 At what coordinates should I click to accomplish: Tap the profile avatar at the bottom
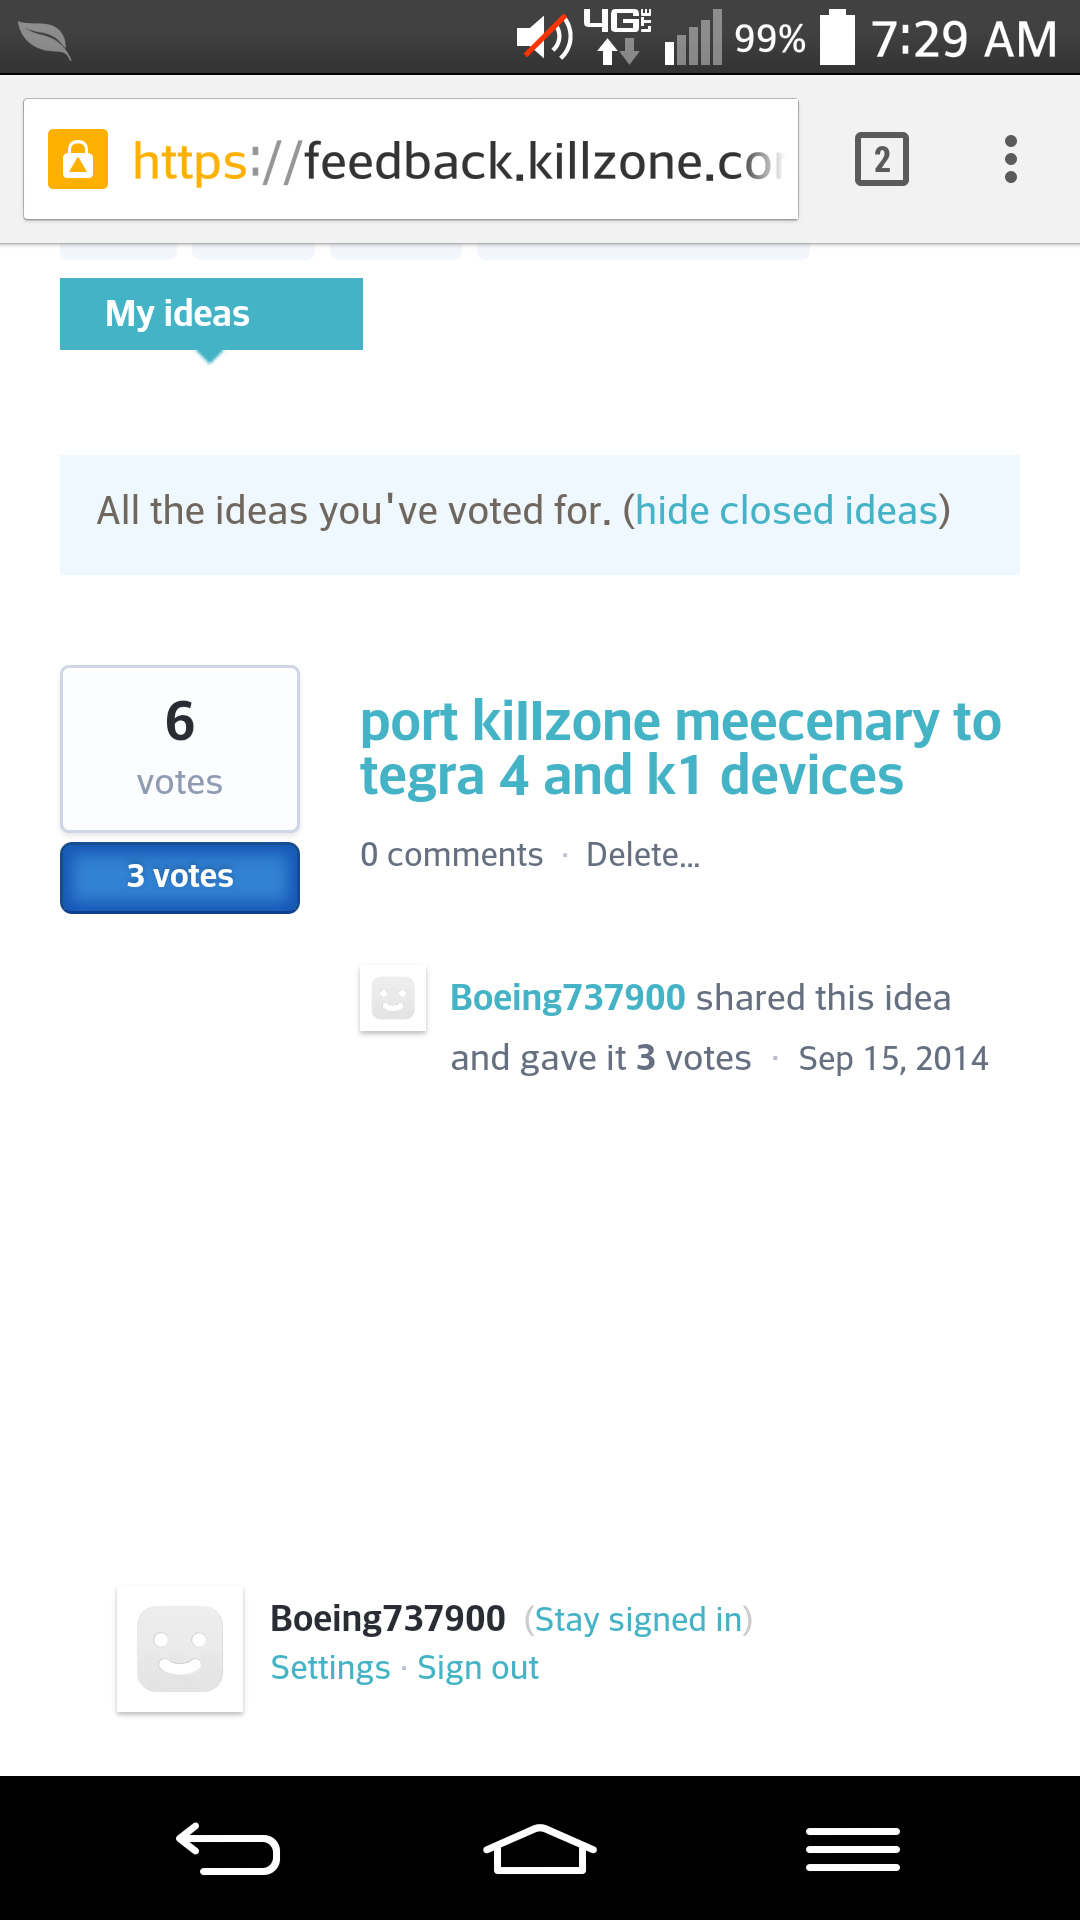pyautogui.click(x=180, y=1648)
